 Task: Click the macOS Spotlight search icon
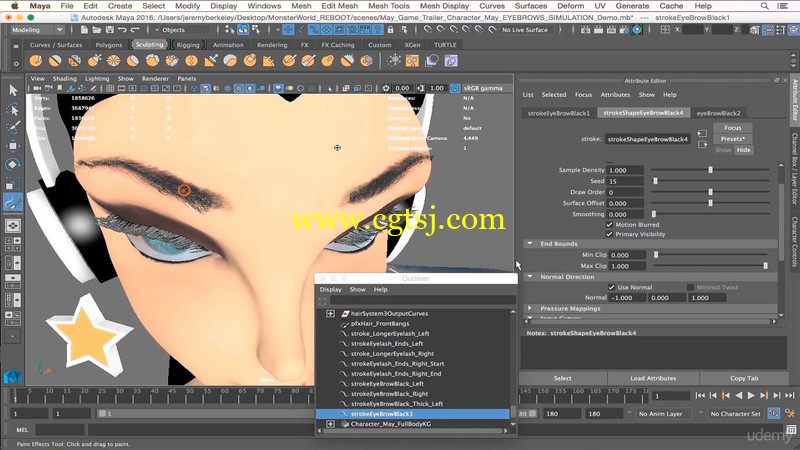point(764,6)
